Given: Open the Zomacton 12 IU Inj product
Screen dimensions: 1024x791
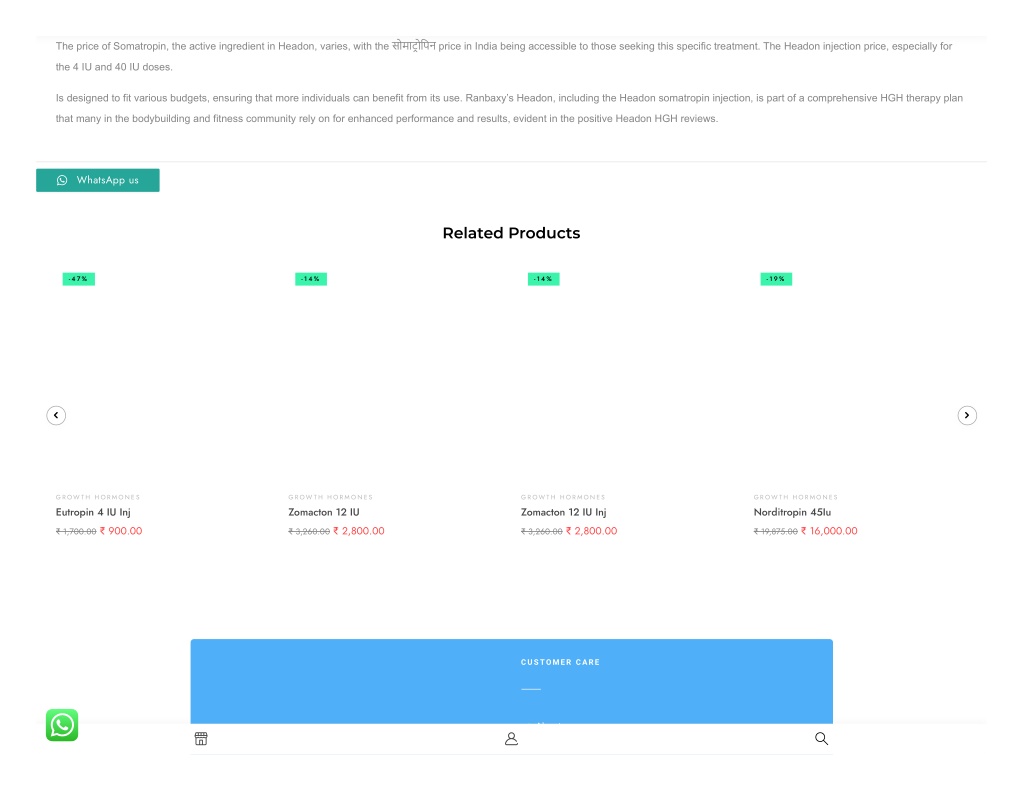Looking at the screenshot, I should point(564,513).
